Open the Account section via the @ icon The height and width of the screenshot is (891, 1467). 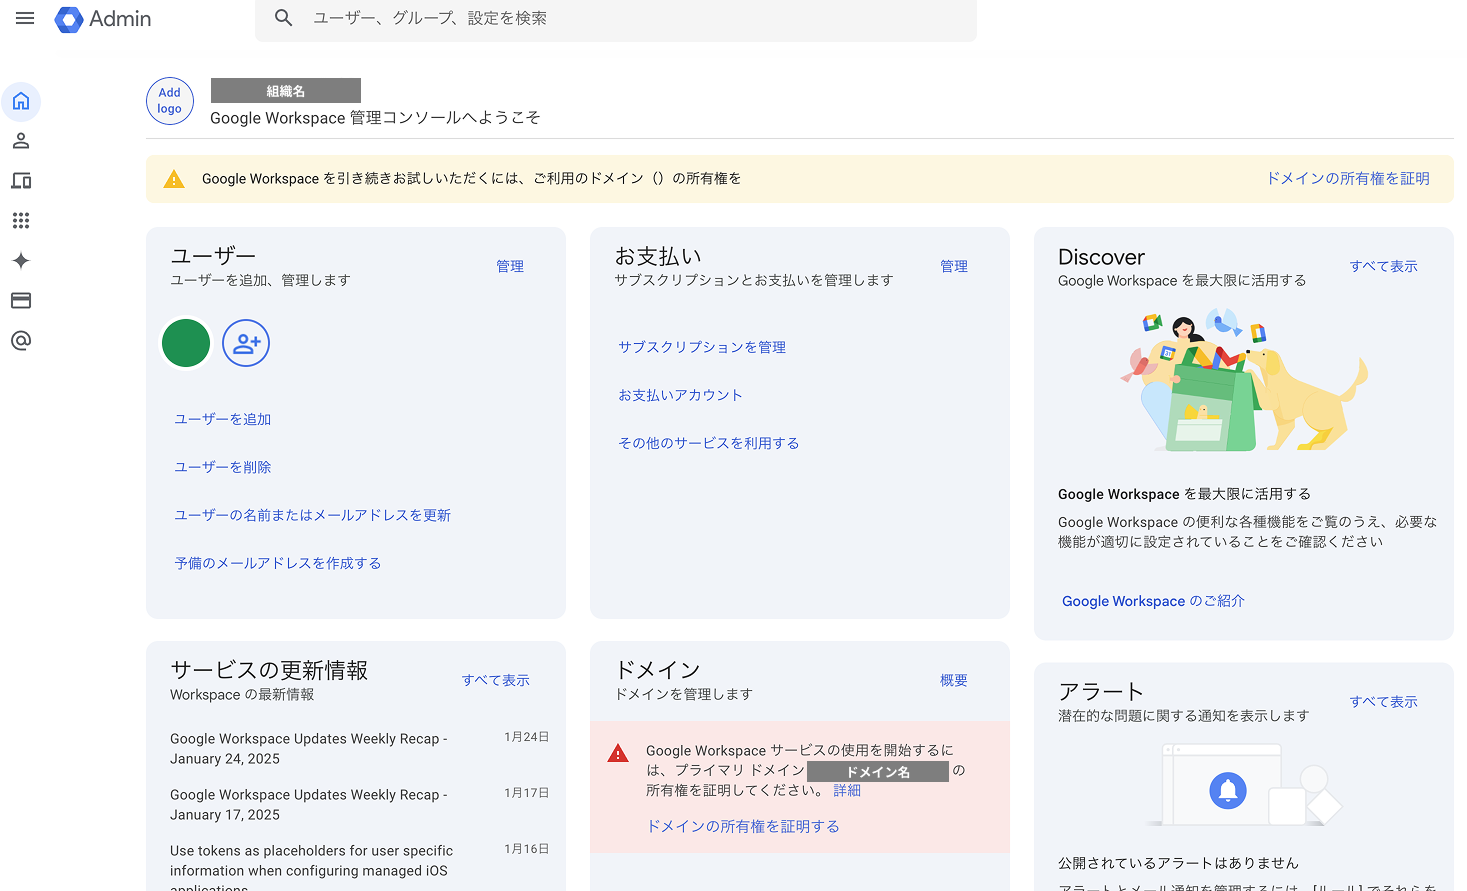21,341
